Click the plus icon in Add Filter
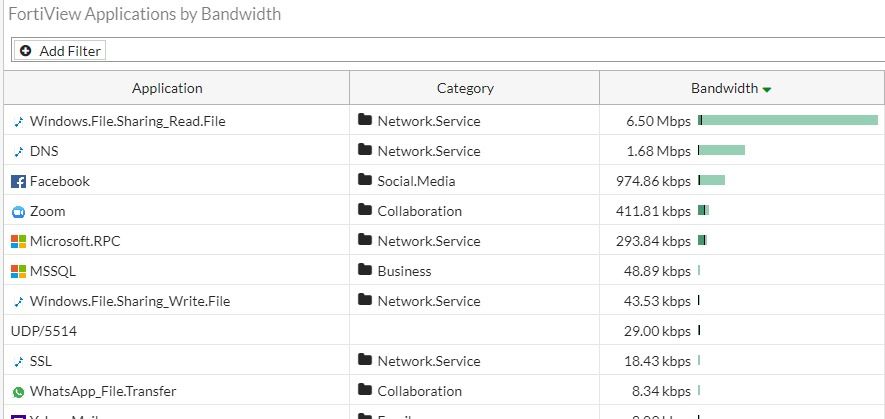The image size is (885, 419). coord(26,50)
